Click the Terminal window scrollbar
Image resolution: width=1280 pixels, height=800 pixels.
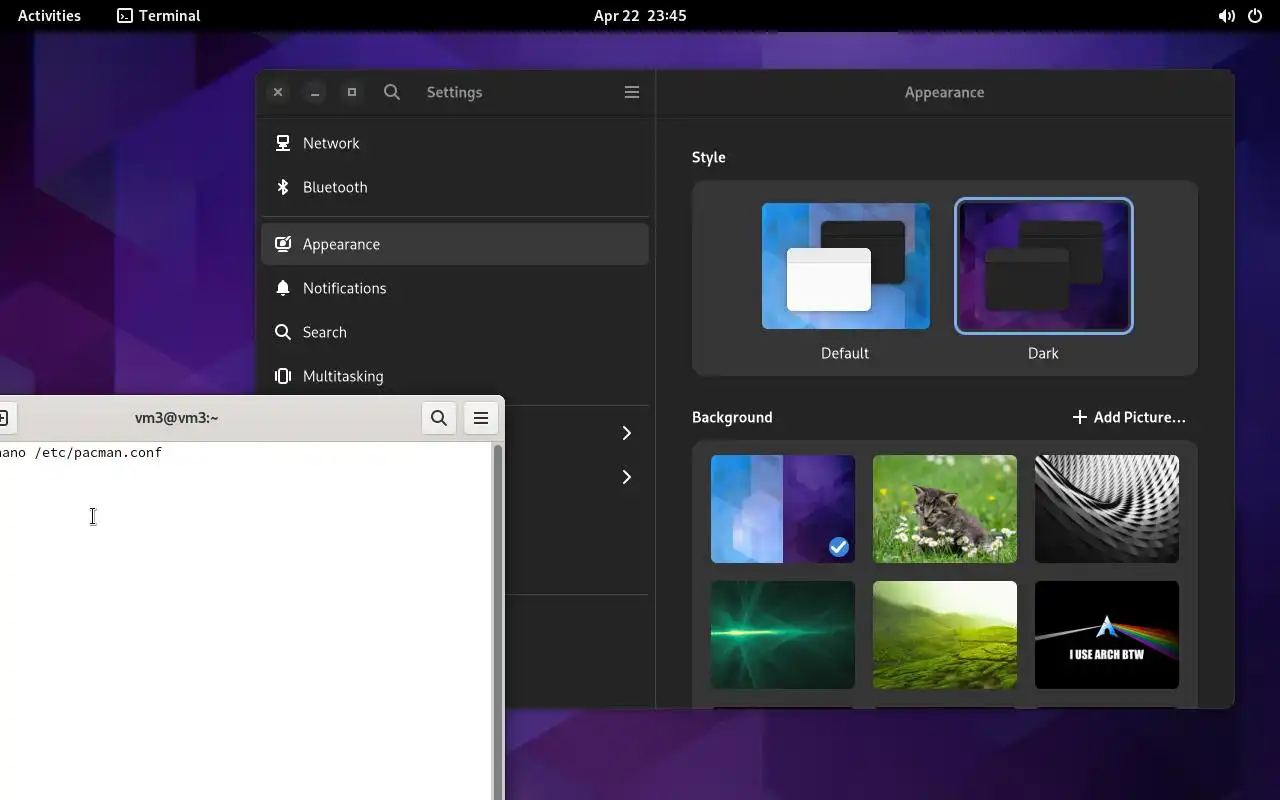point(498,620)
